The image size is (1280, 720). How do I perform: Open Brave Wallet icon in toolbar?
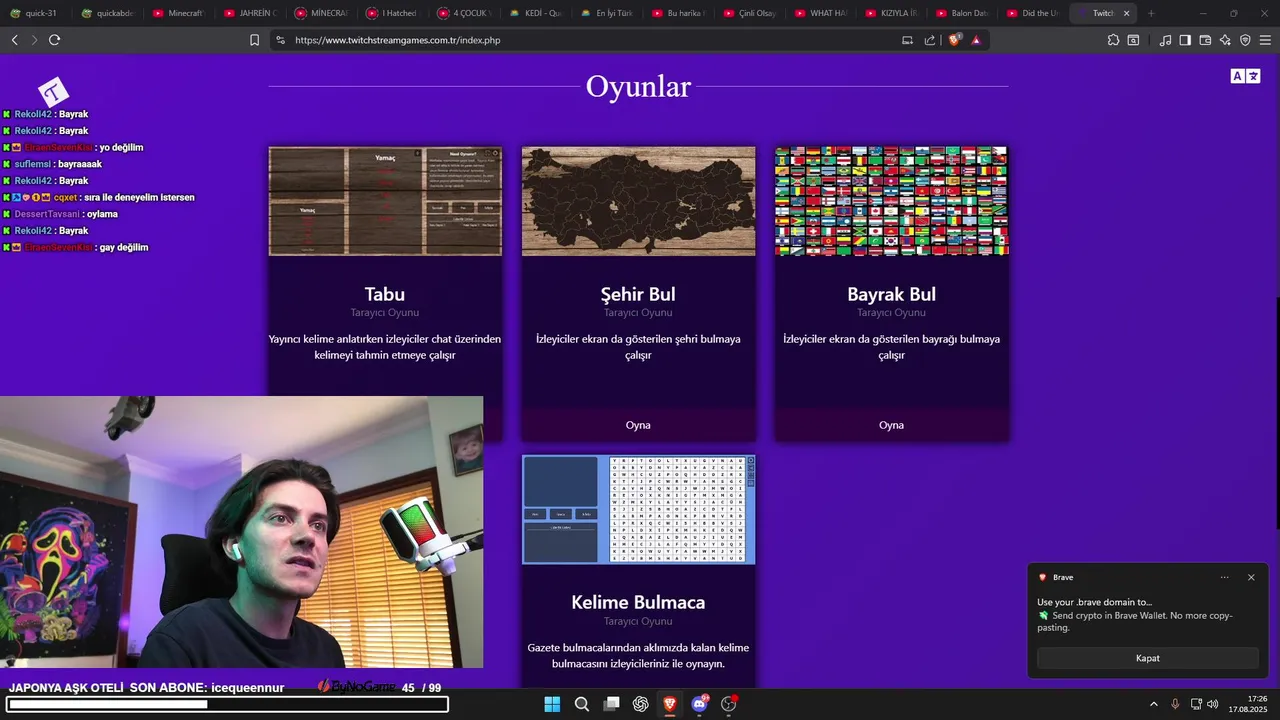[x=1205, y=40]
